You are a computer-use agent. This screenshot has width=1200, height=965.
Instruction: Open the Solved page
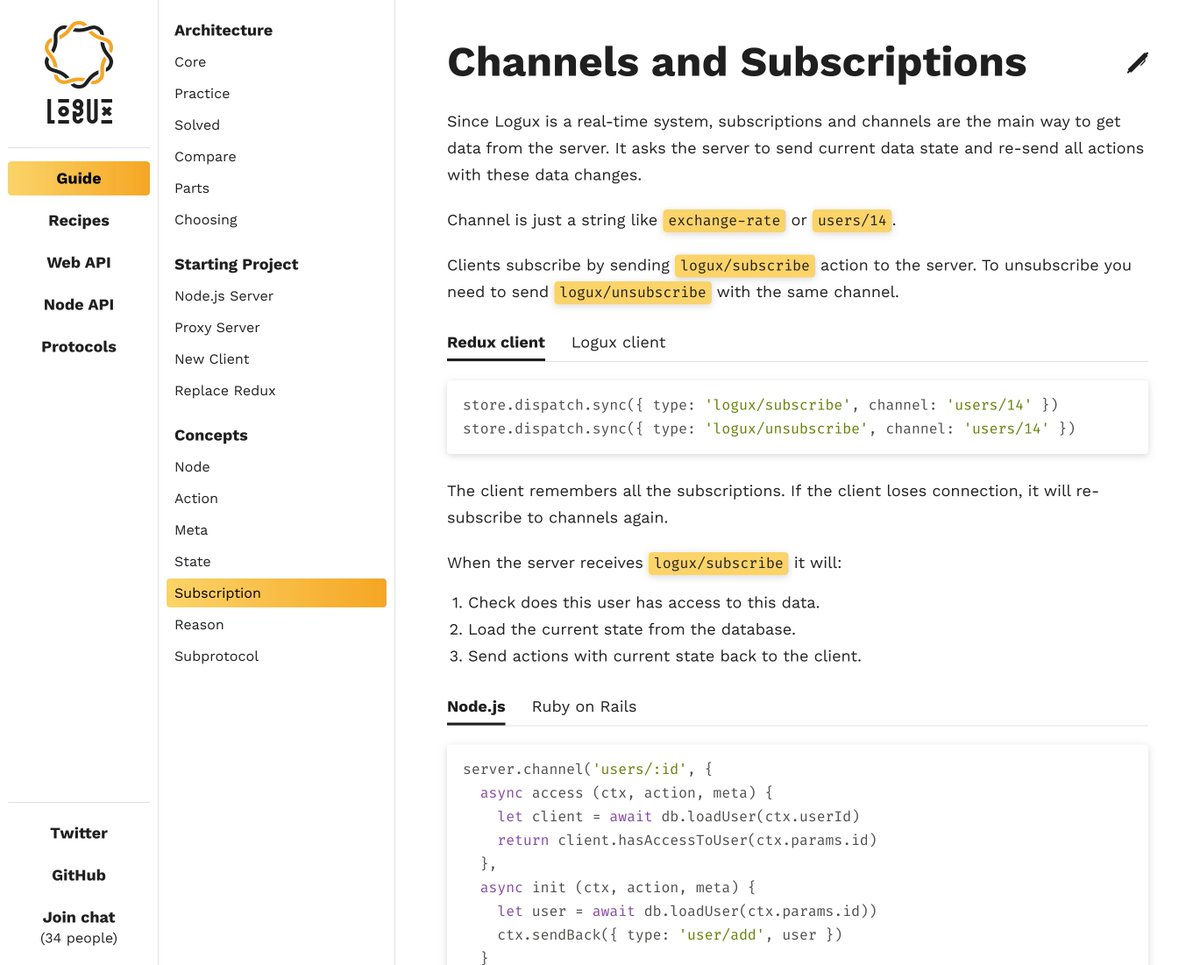click(x=197, y=125)
